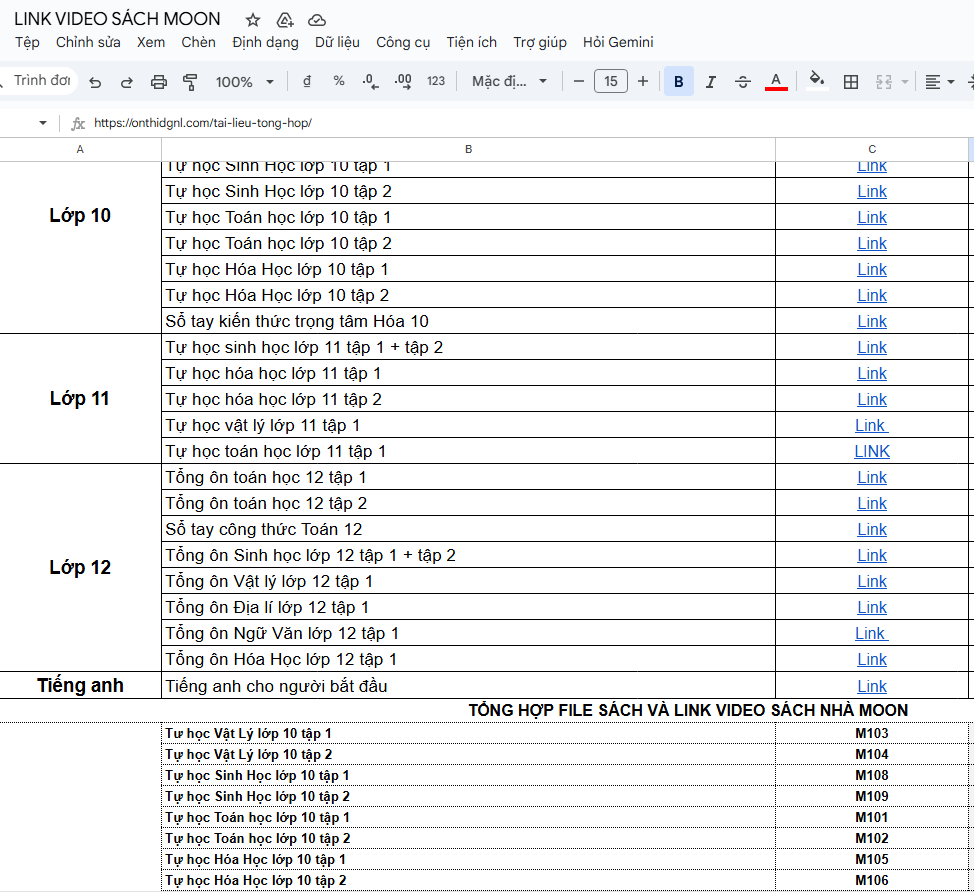Select the paint format roller tool
Screen dimensions: 974x893
coord(190,82)
